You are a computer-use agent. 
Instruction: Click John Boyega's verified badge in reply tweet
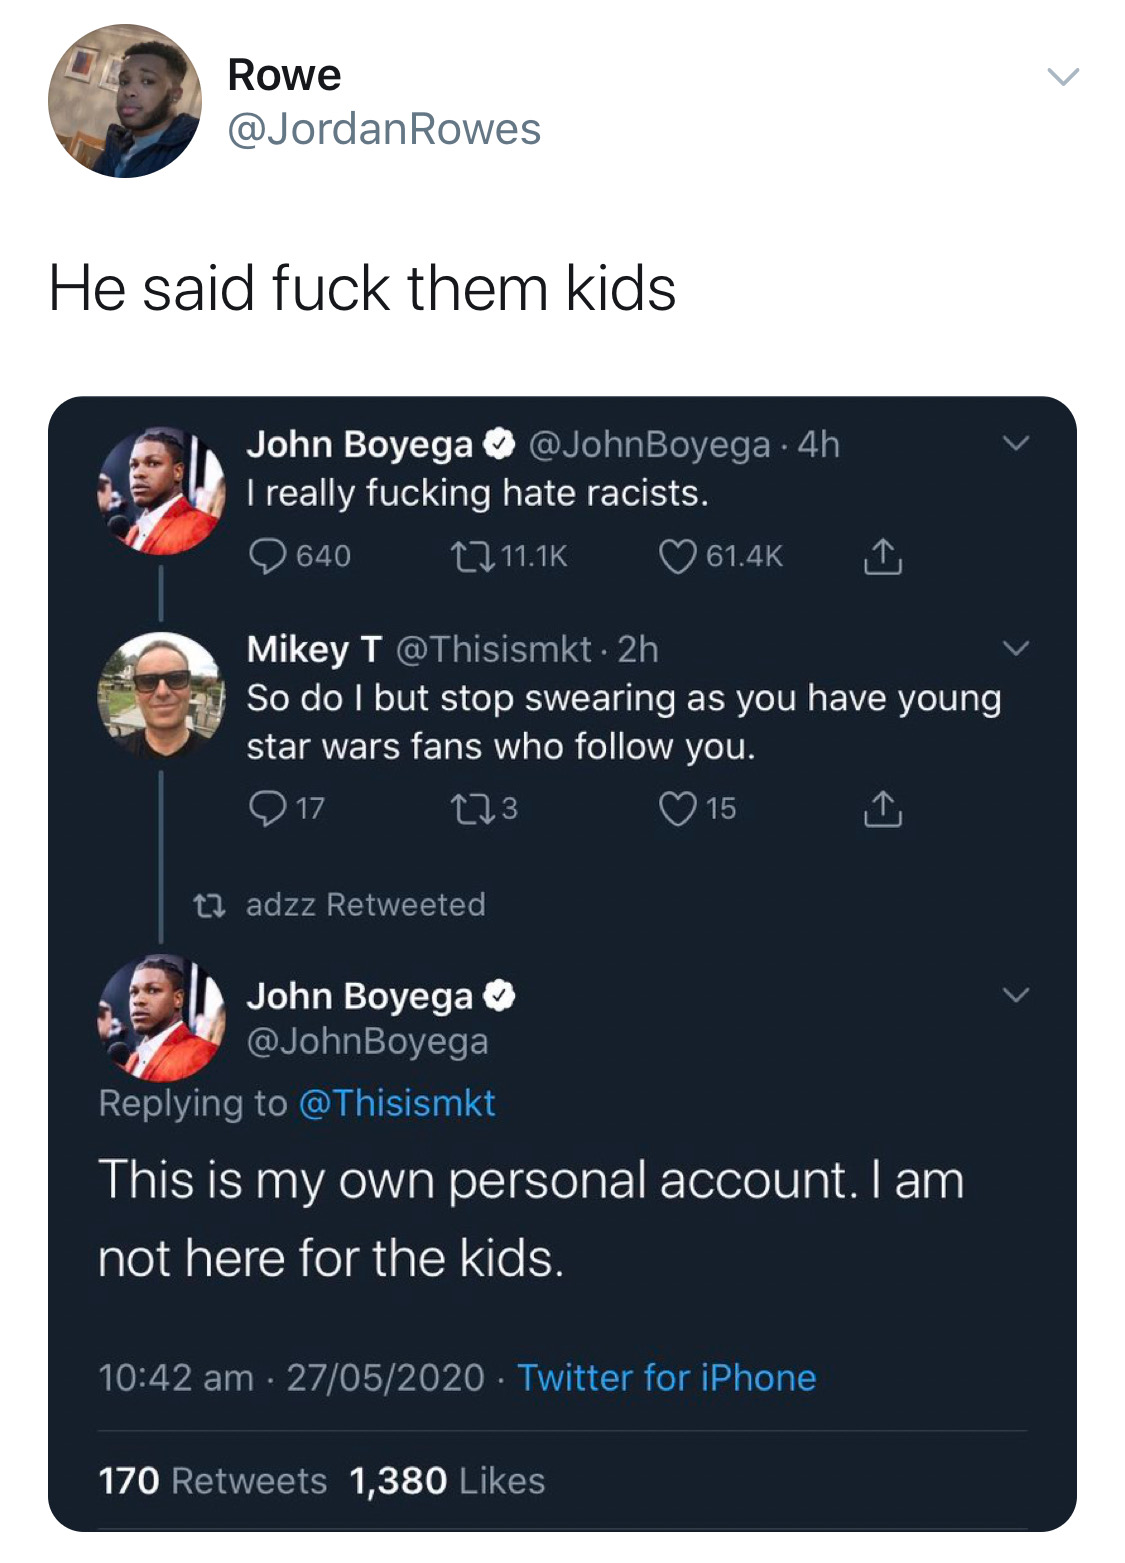[x=500, y=996]
